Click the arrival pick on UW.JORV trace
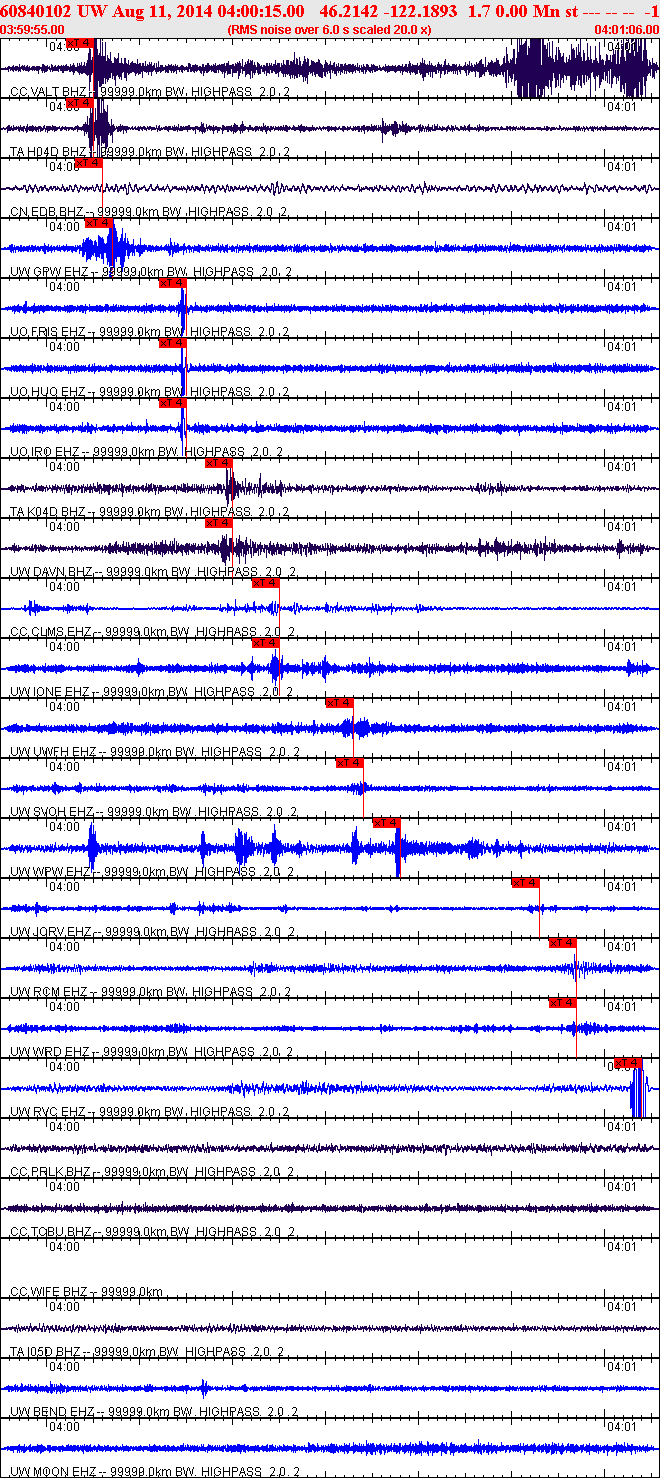 point(525,883)
